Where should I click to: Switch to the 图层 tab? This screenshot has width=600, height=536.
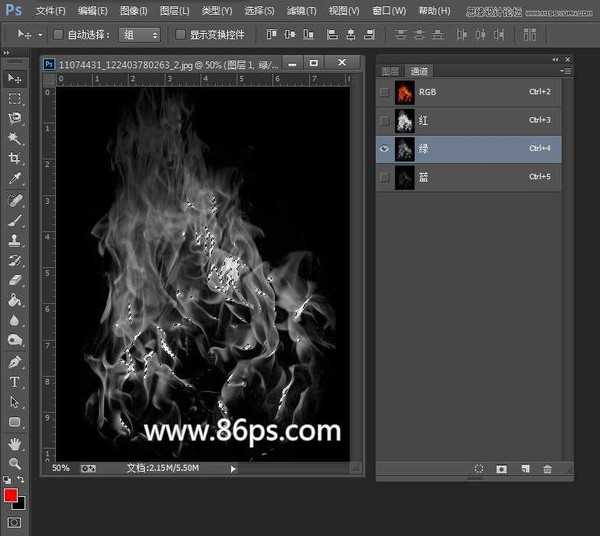click(390, 71)
